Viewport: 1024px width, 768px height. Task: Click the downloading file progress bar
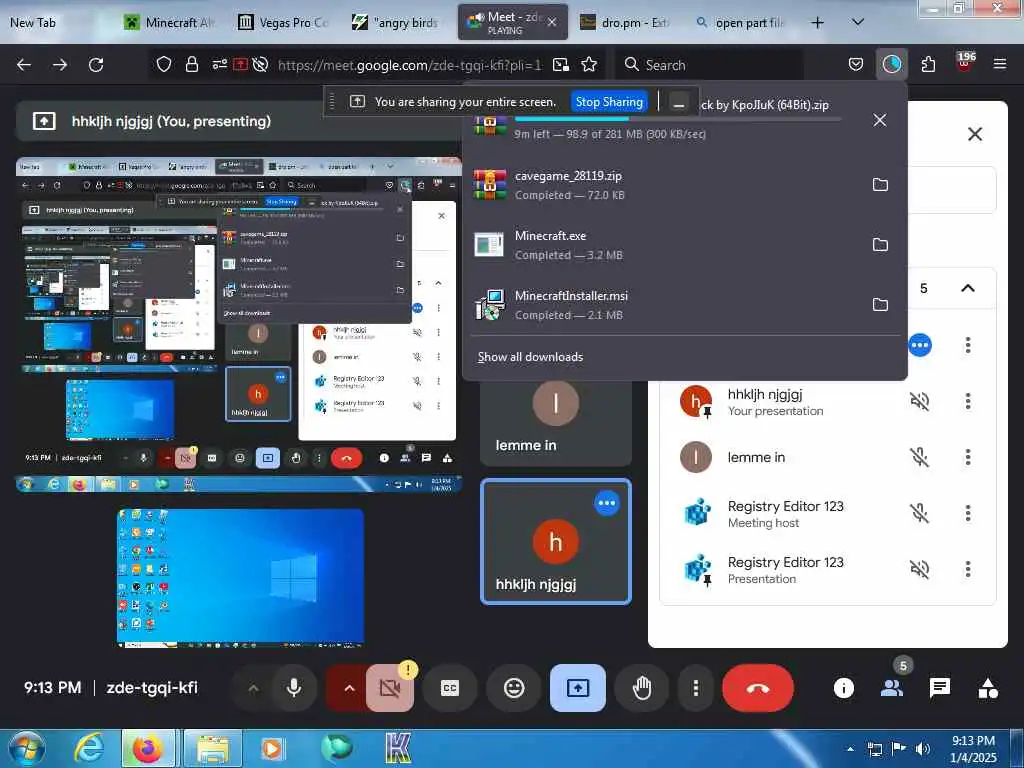click(677, 119)
